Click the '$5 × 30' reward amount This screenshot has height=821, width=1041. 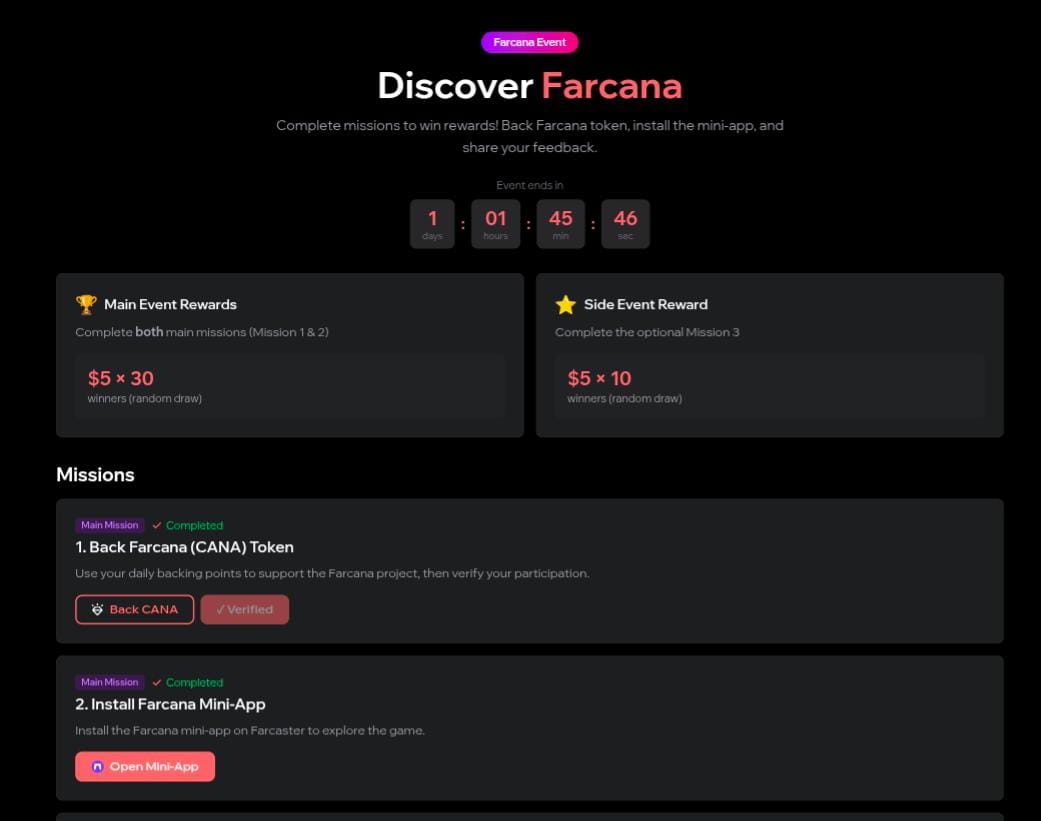coord(121,378)
